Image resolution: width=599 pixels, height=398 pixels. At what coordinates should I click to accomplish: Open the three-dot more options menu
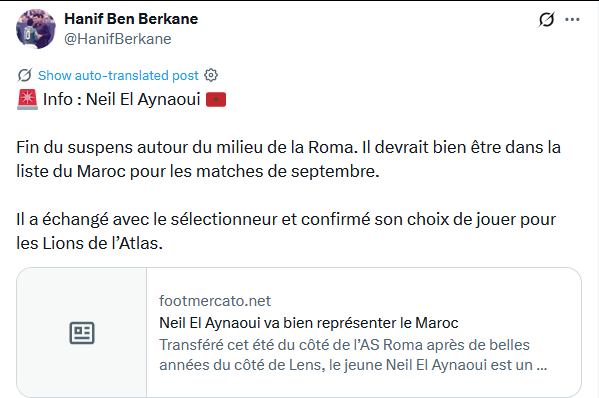tap(572, 19)
